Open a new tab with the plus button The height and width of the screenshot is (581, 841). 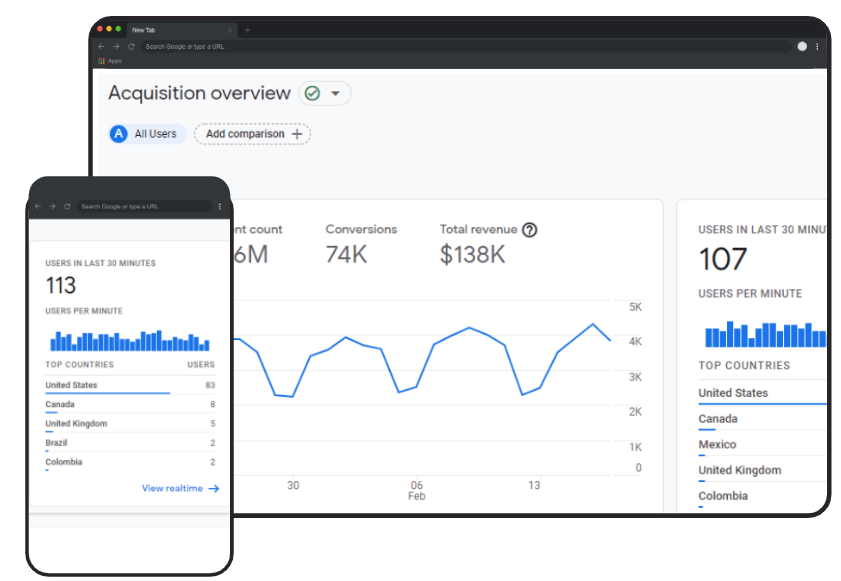(248, 30)
